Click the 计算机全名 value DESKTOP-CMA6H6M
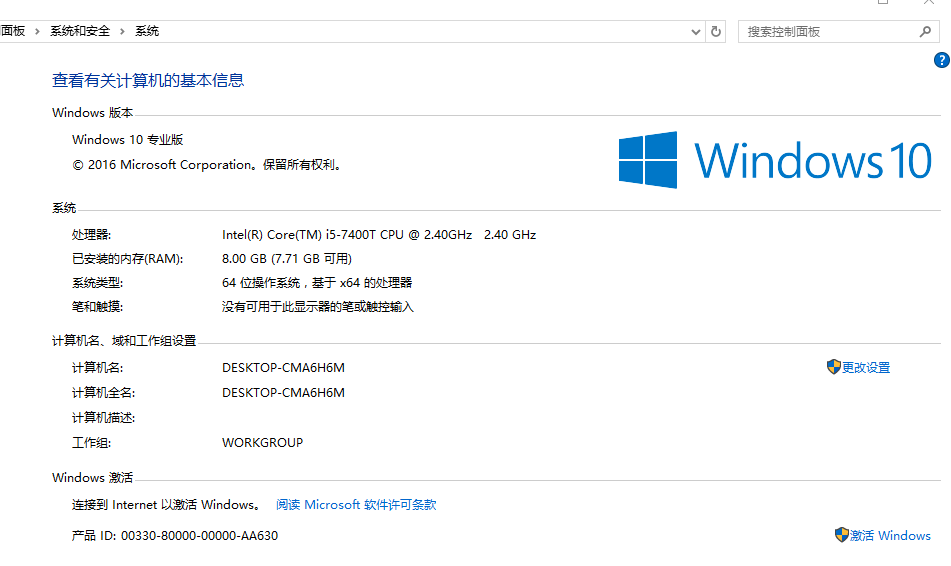The width and height of the screenshot is (951, 566). 283,392
